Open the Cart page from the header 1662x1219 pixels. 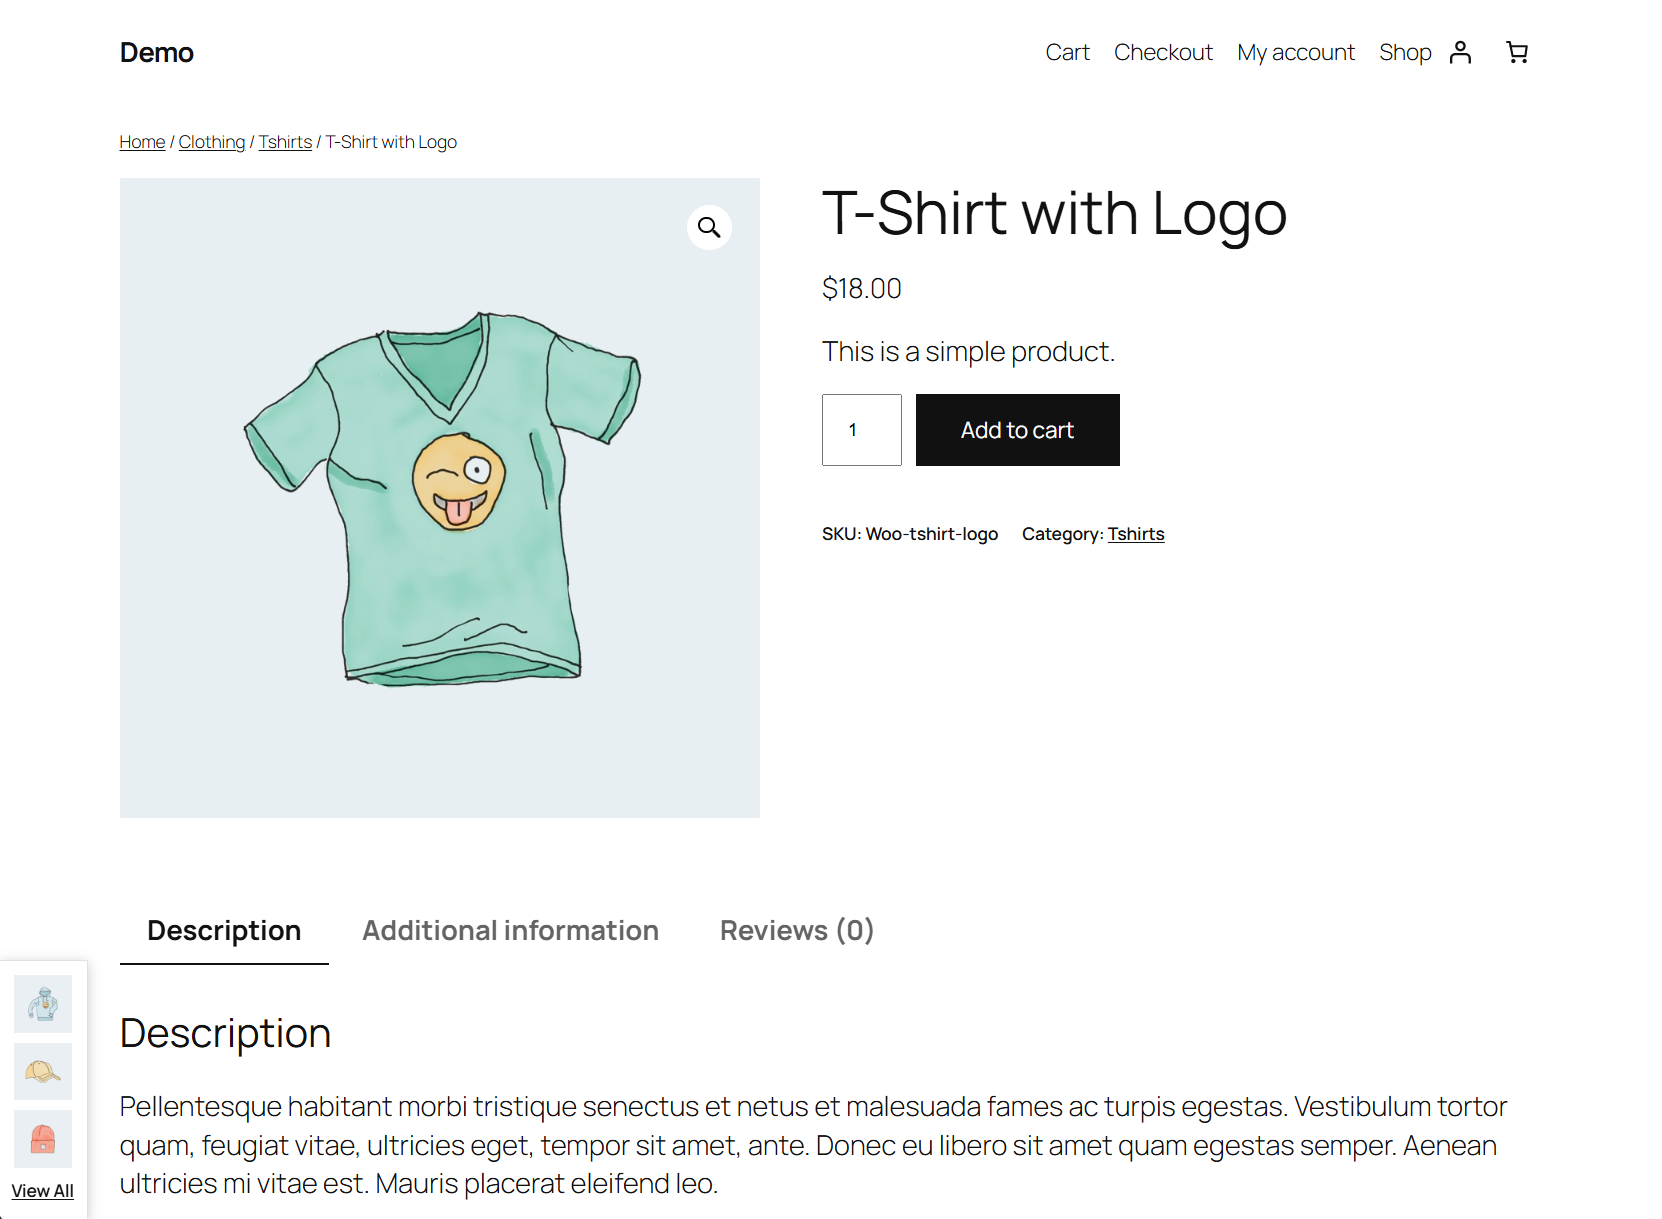click(x=1067, y=52)
